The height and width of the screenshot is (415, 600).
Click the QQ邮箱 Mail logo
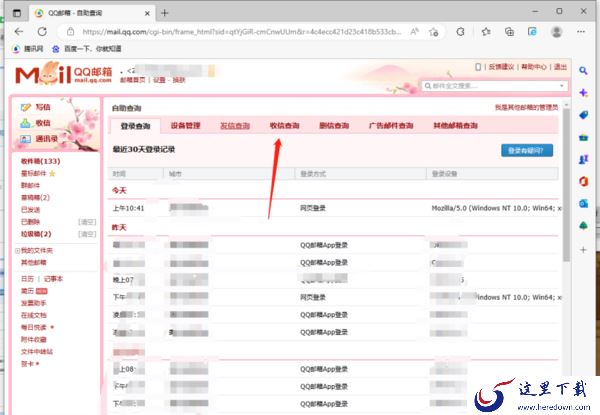[63, 73]
